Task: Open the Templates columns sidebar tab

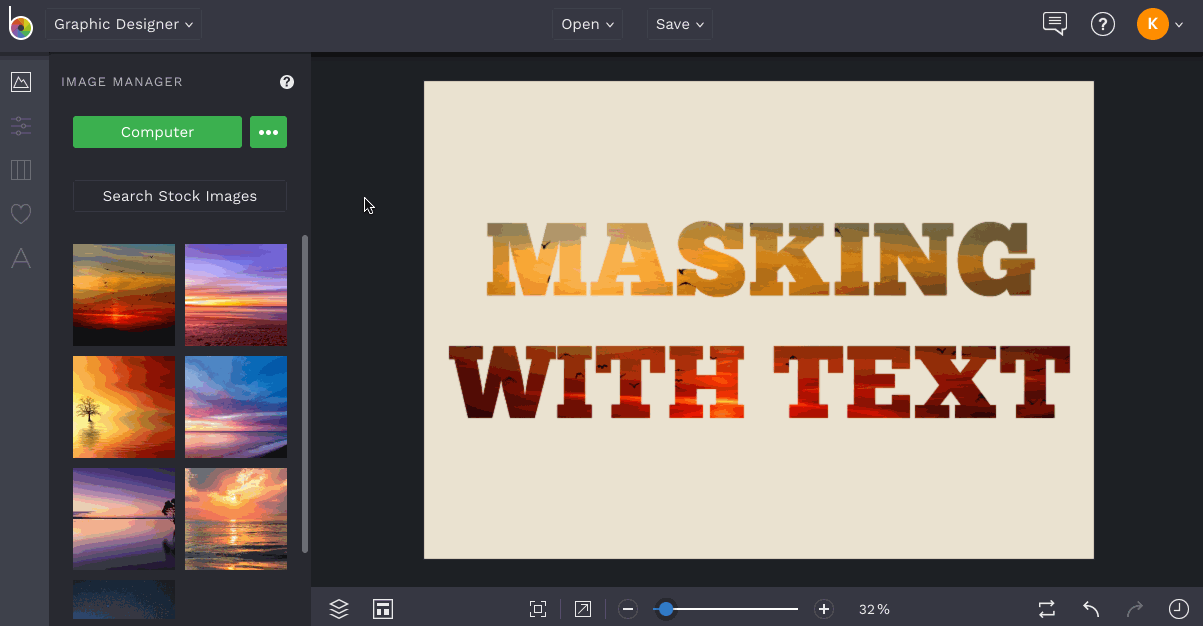Action: point(21,170)
